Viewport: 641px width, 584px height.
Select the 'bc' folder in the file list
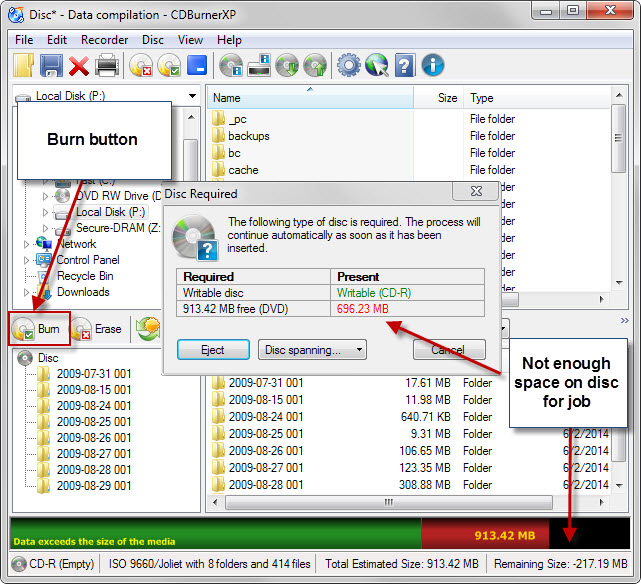tap(234, 153)
